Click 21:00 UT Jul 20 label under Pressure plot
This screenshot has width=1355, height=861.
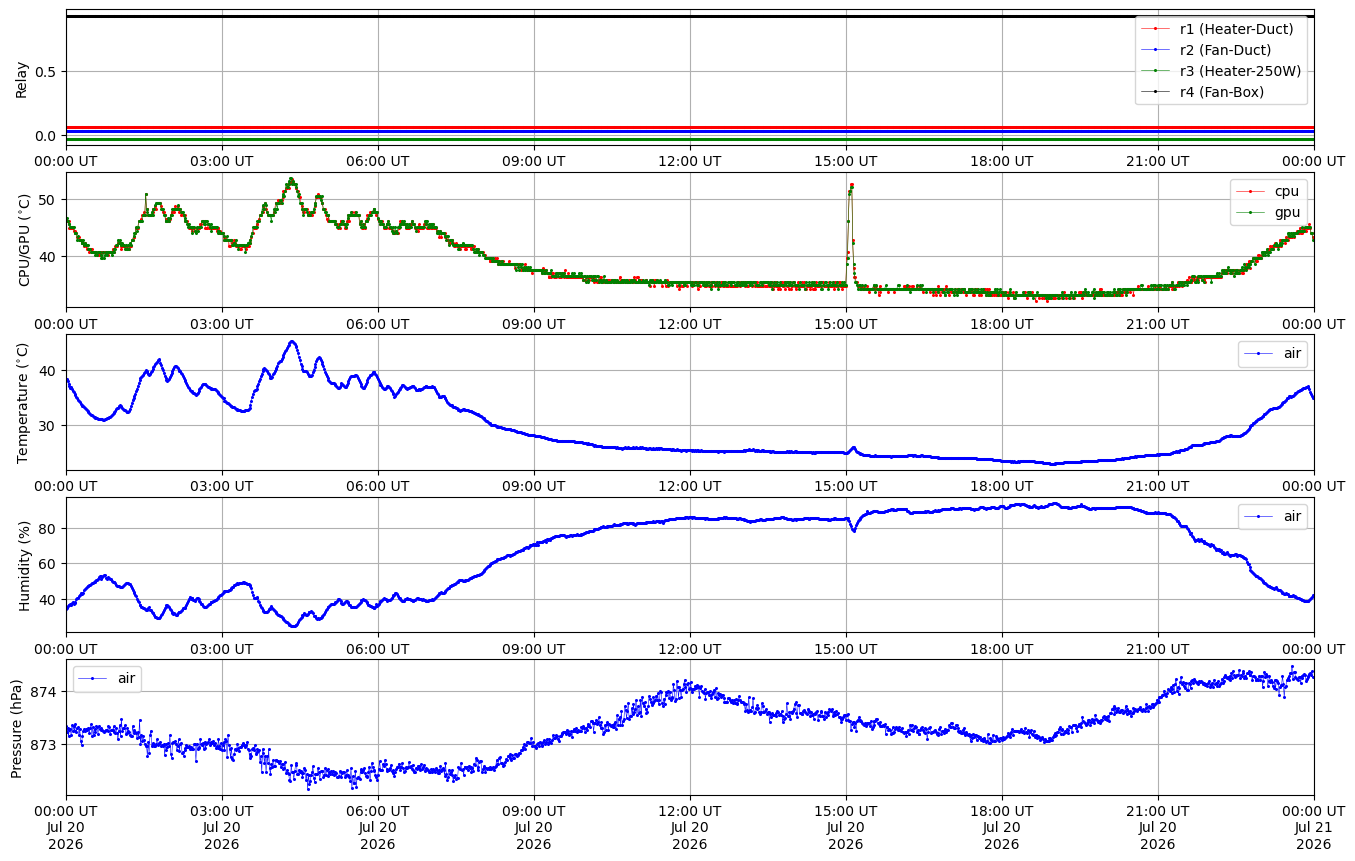pos(1158,828)
